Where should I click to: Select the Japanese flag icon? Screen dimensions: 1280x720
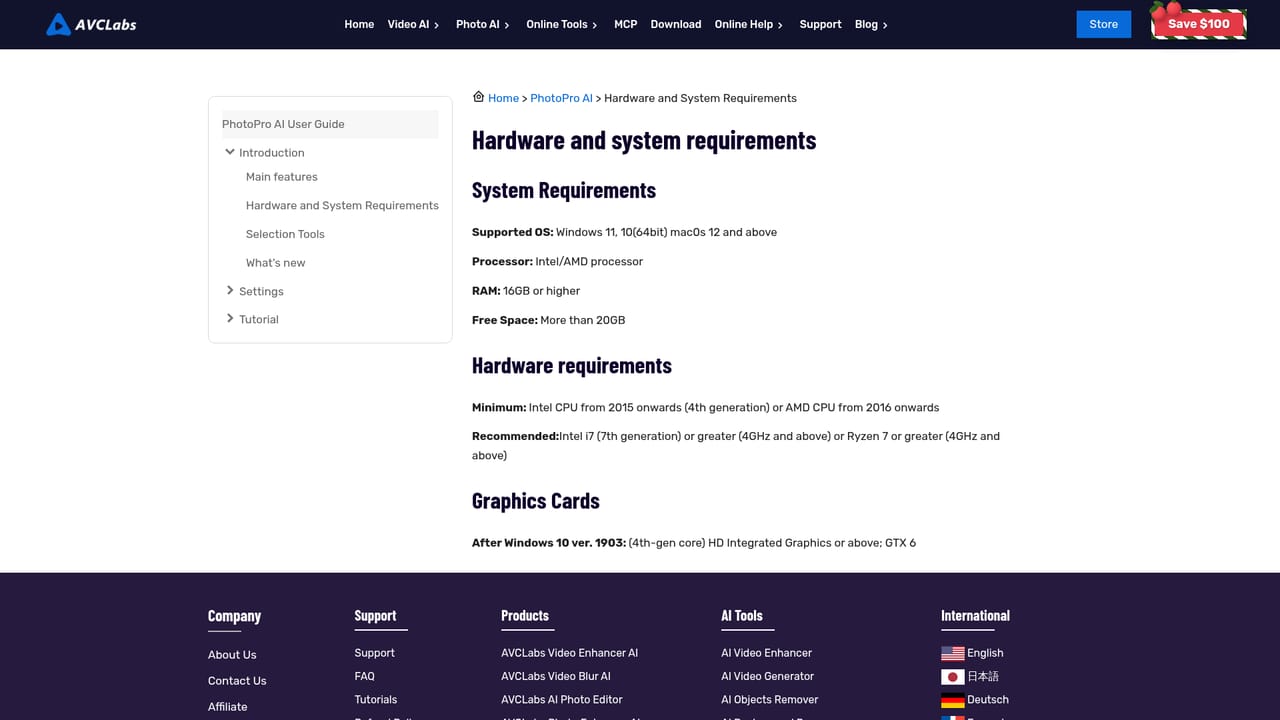coord(952,677)
